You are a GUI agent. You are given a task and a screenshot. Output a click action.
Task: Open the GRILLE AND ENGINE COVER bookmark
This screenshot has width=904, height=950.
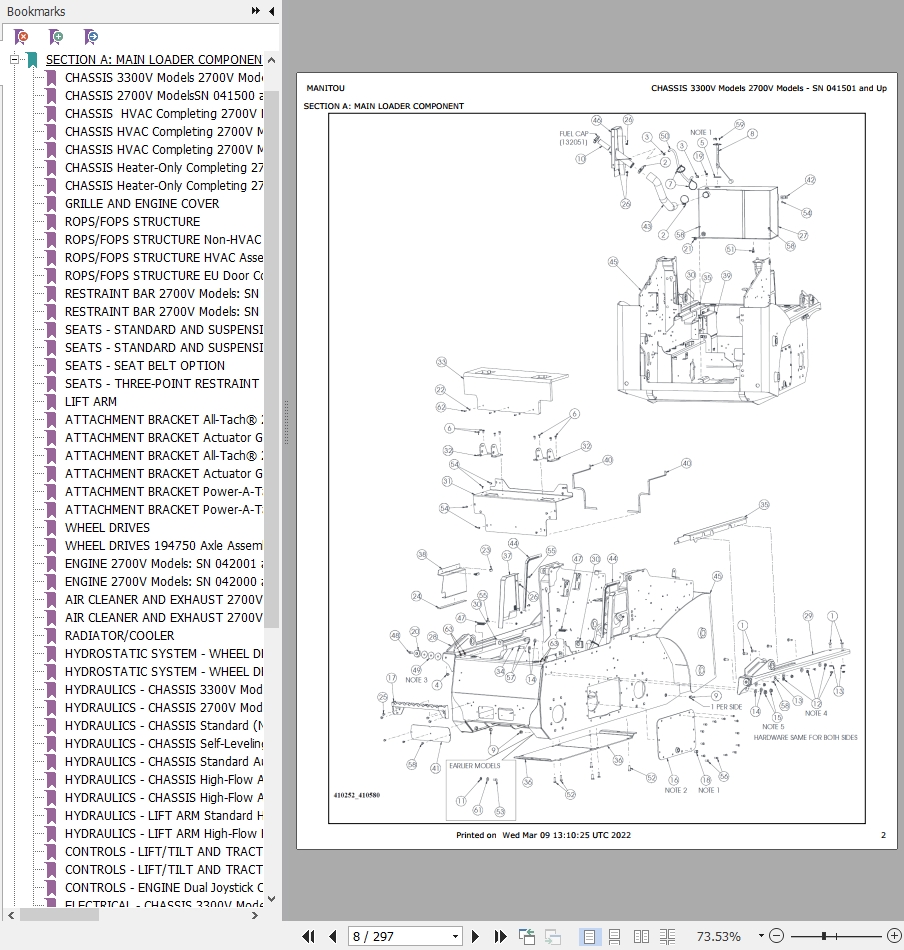point(142,204)
